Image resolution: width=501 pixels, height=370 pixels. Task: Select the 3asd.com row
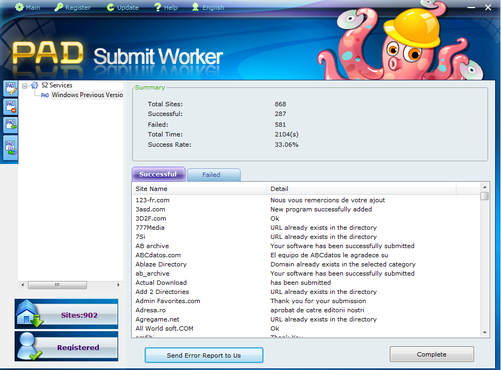[x=306, y=209]
